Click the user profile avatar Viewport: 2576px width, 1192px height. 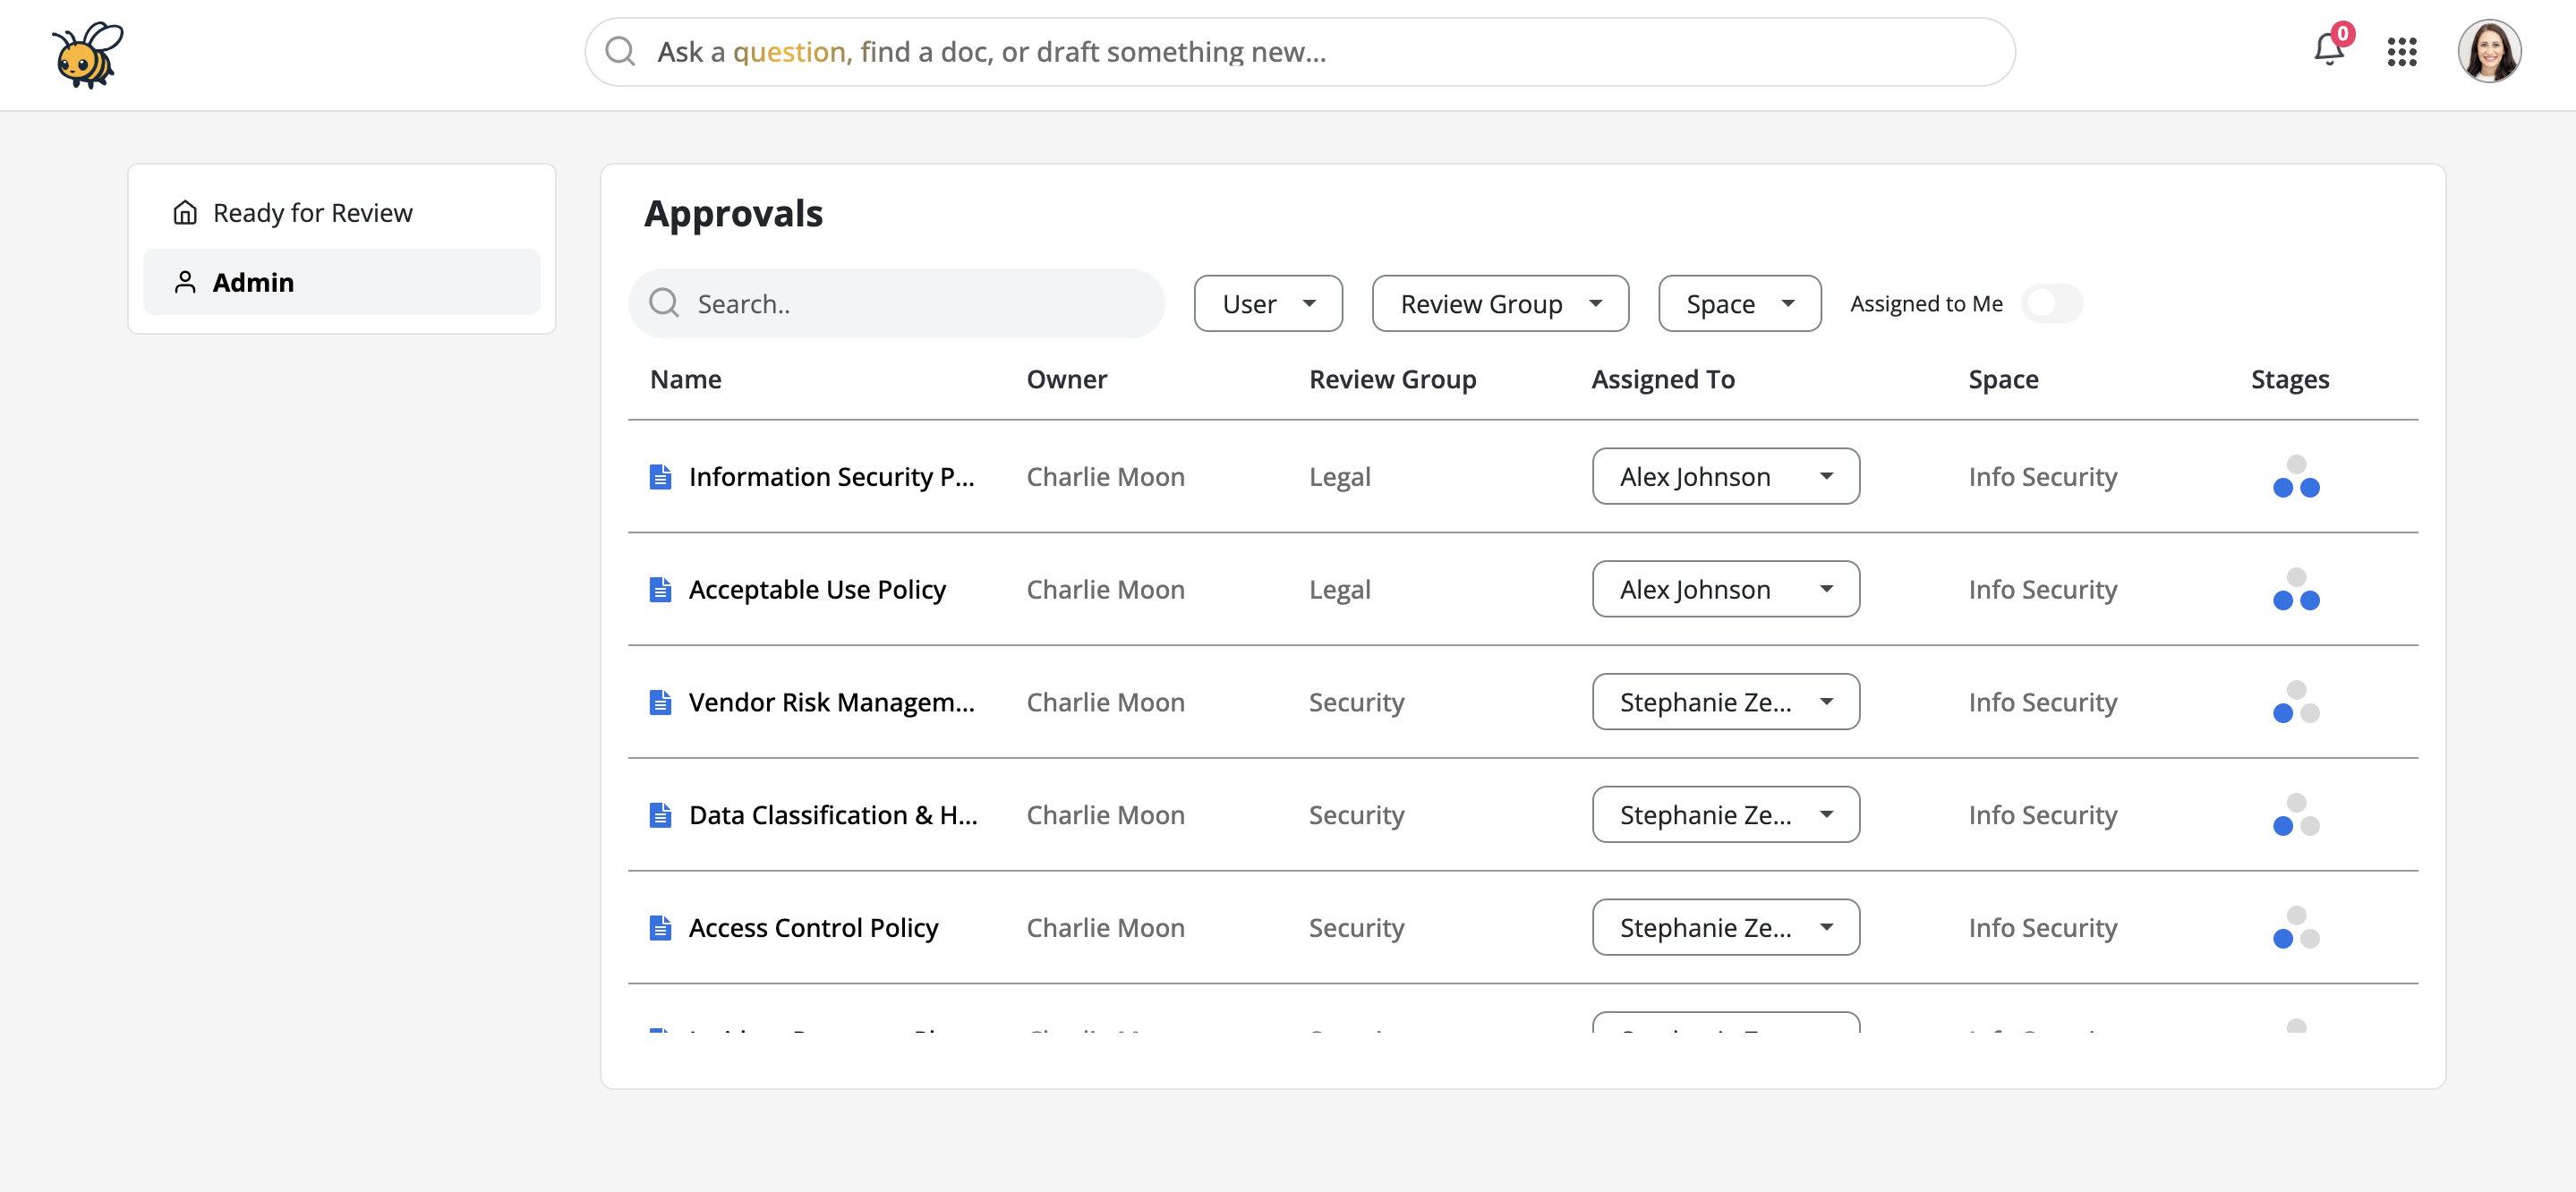click(x=2488, y=52)
